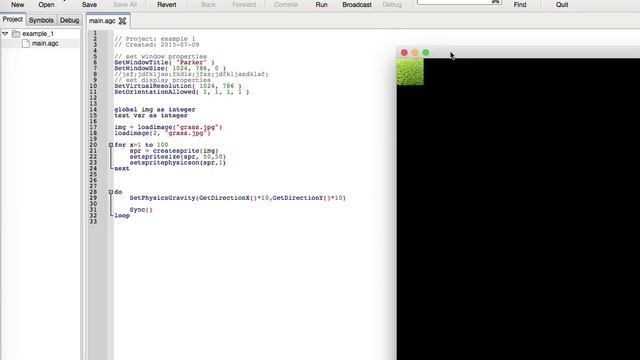Collapse the for loop fold marker

(111, 145)
